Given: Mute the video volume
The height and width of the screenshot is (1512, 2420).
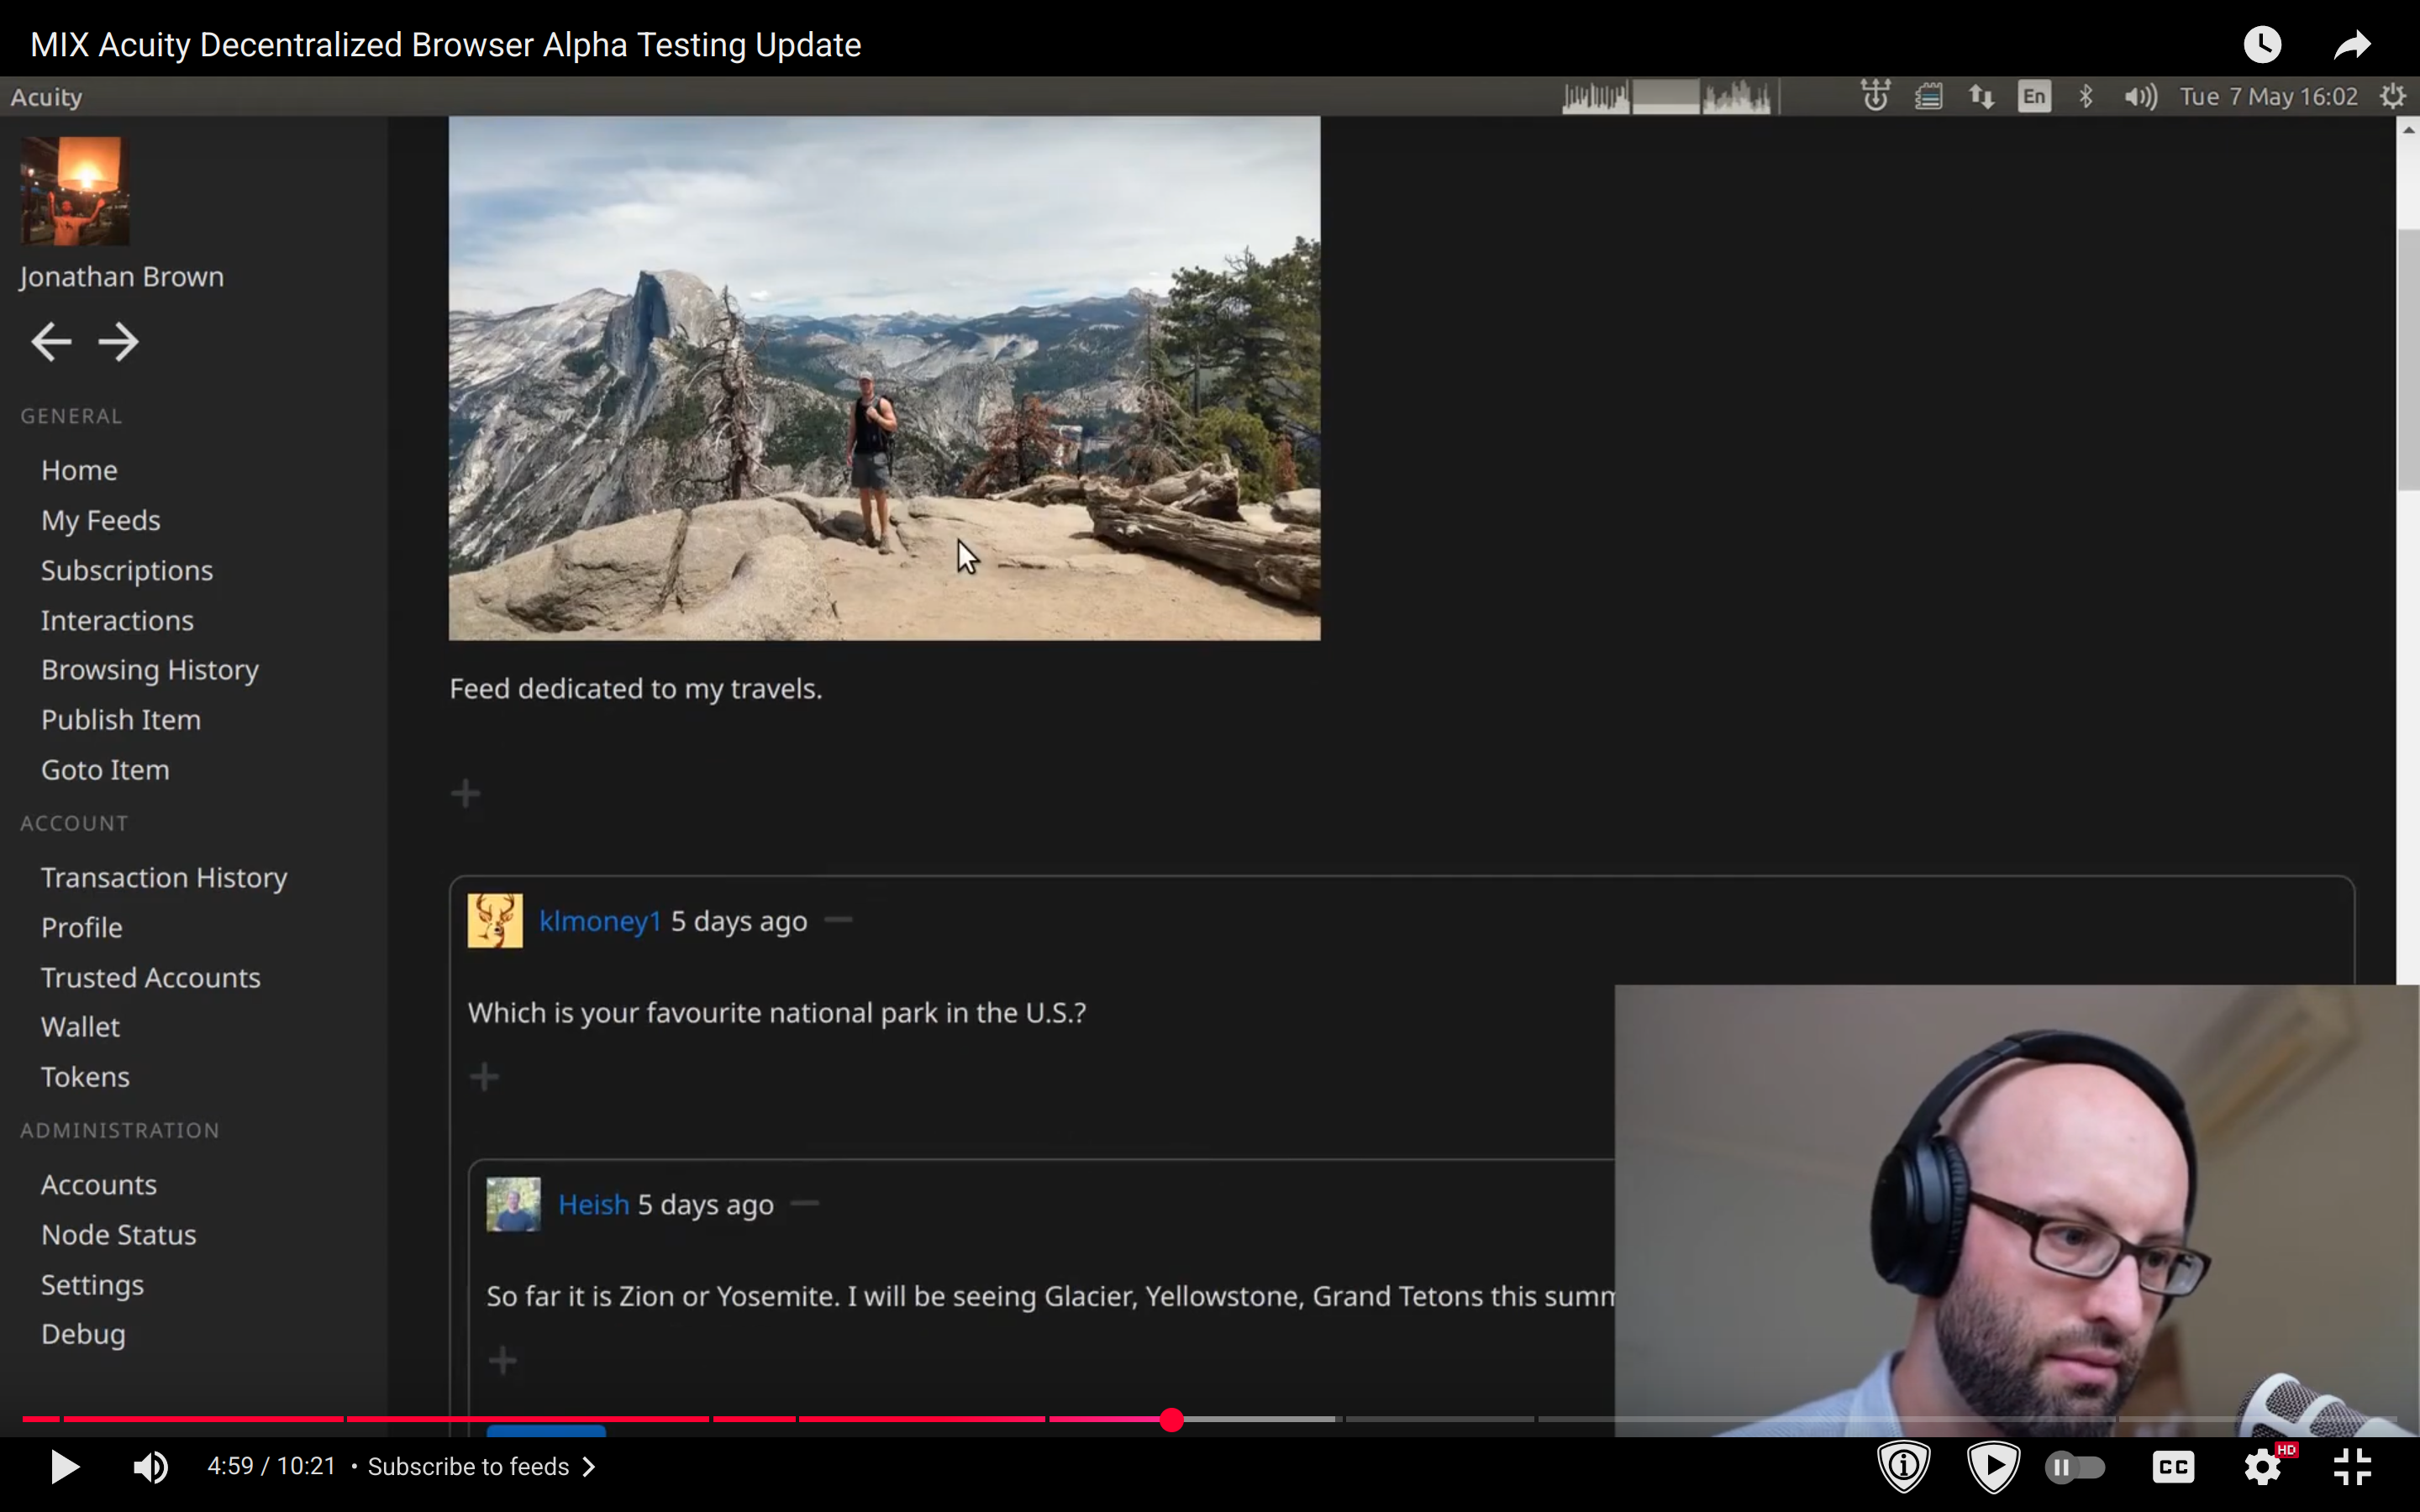Looking at the screenshot, I should coord(151,1467).
